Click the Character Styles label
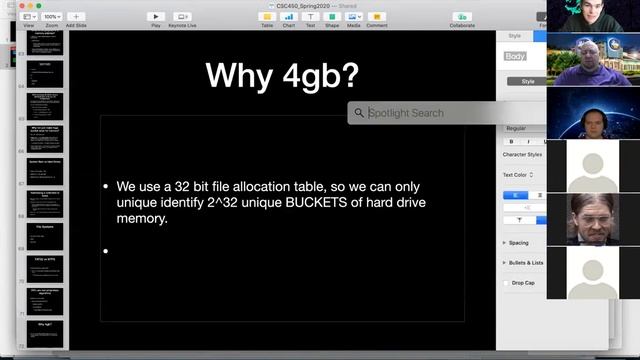 [x=522, y=155]
